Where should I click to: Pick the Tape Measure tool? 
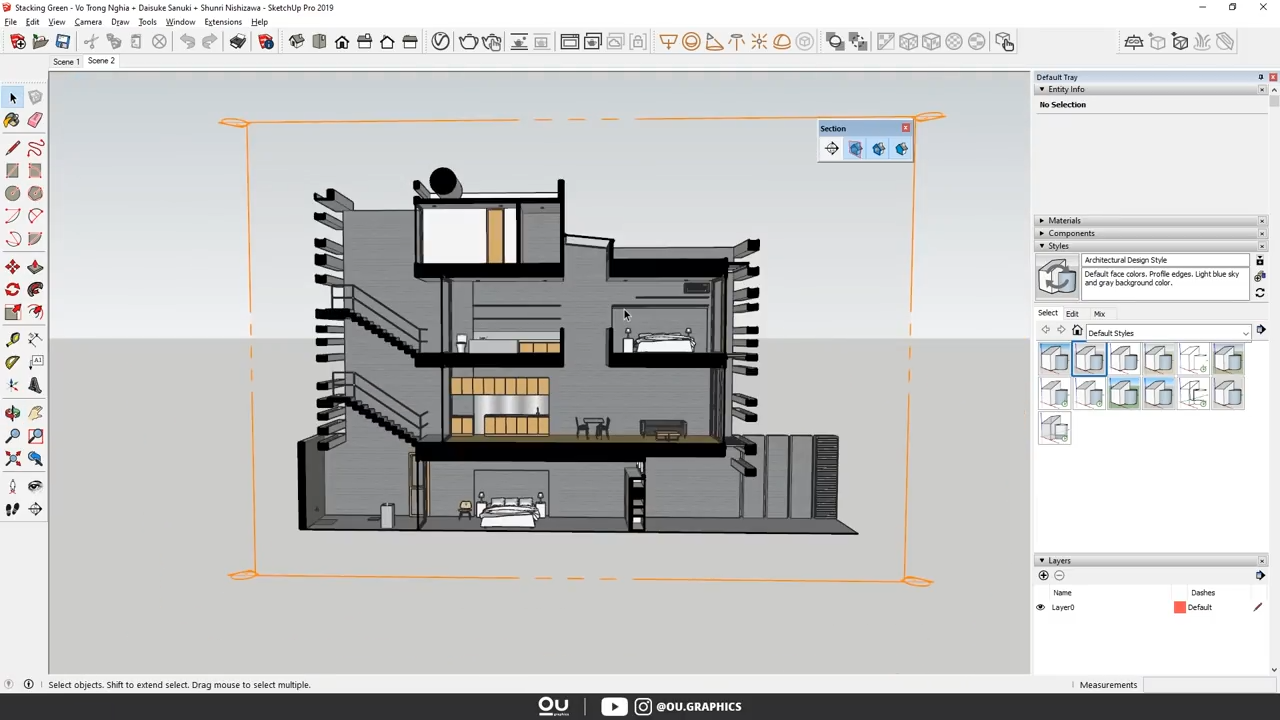pyautogui.click(x=12, y=340)
